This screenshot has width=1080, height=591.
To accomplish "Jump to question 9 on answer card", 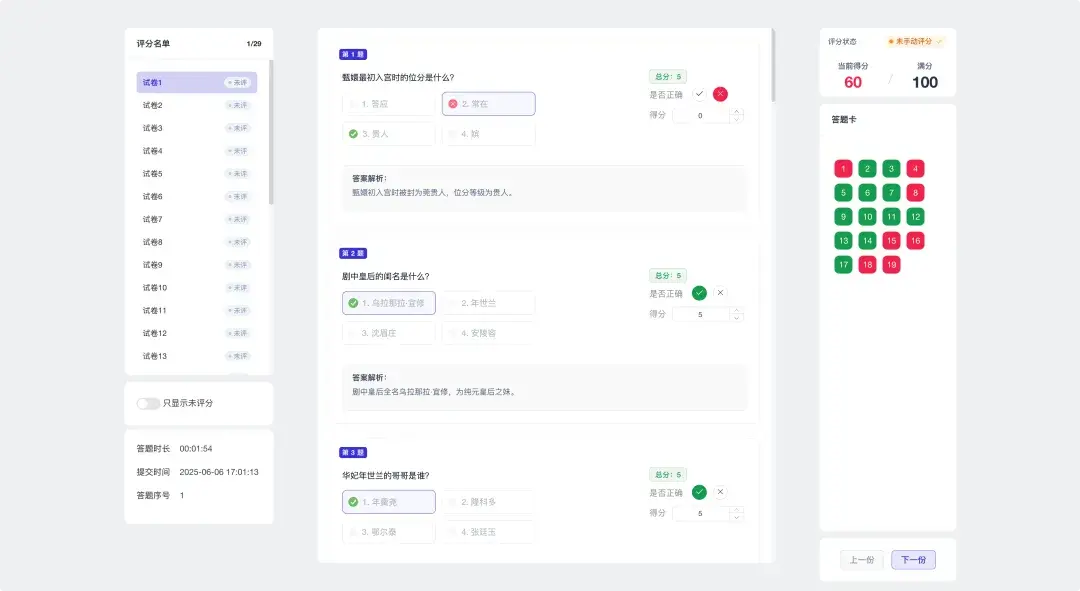I will click(843, 217).
